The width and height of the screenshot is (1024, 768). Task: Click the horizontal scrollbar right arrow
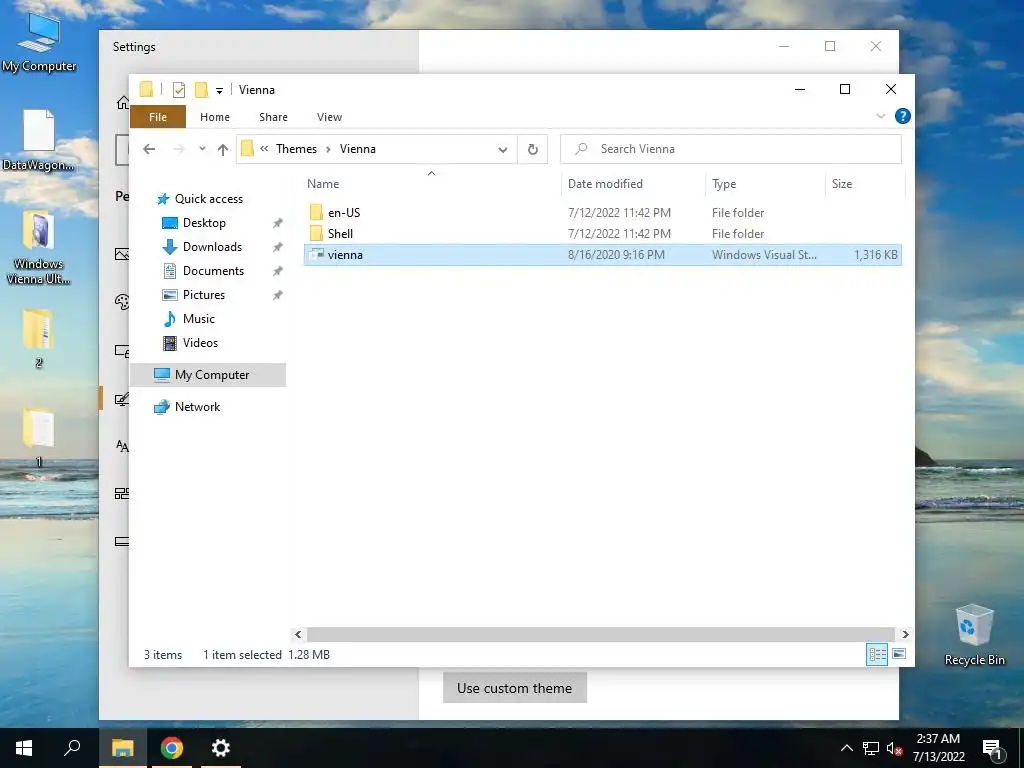tap(905, 634)
